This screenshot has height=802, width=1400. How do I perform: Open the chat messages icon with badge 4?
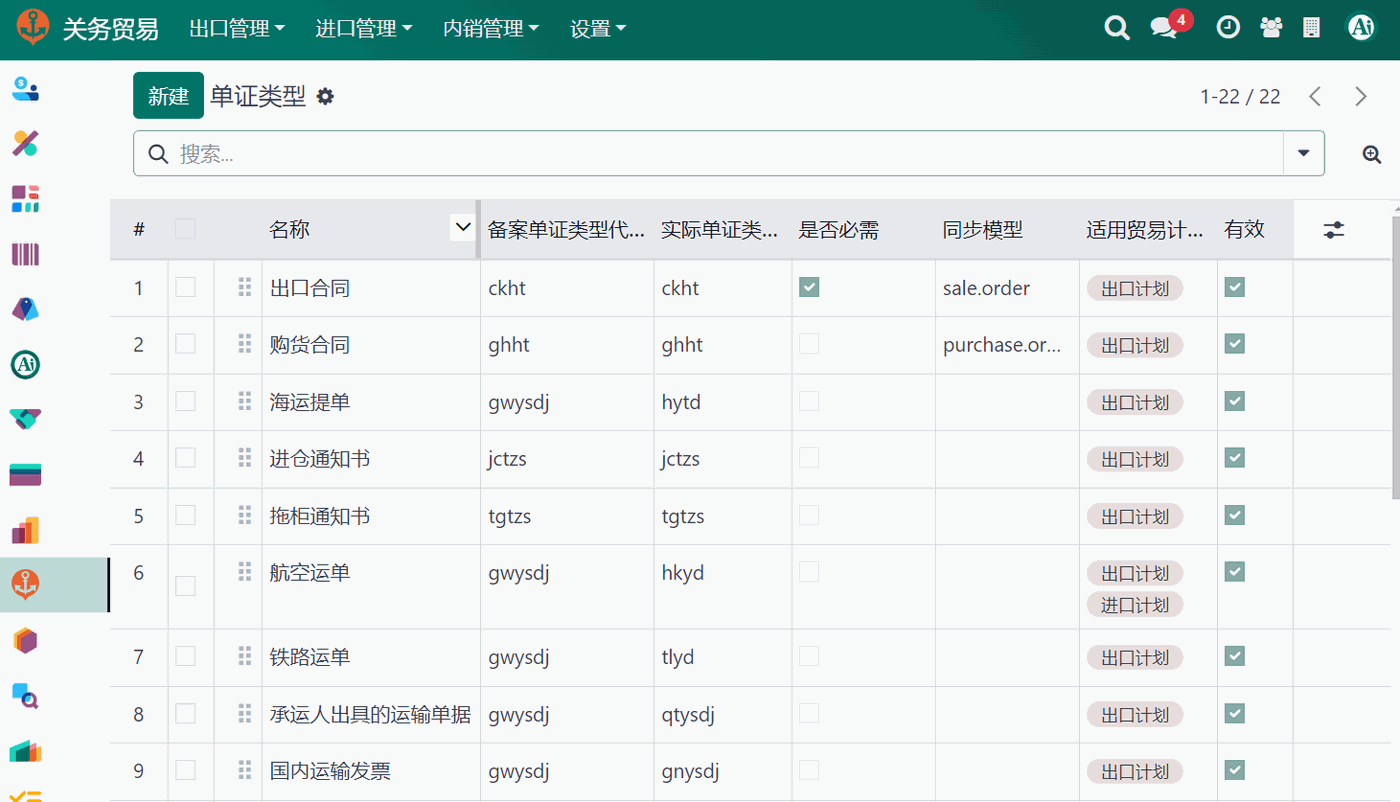(x=1165, y=28)
